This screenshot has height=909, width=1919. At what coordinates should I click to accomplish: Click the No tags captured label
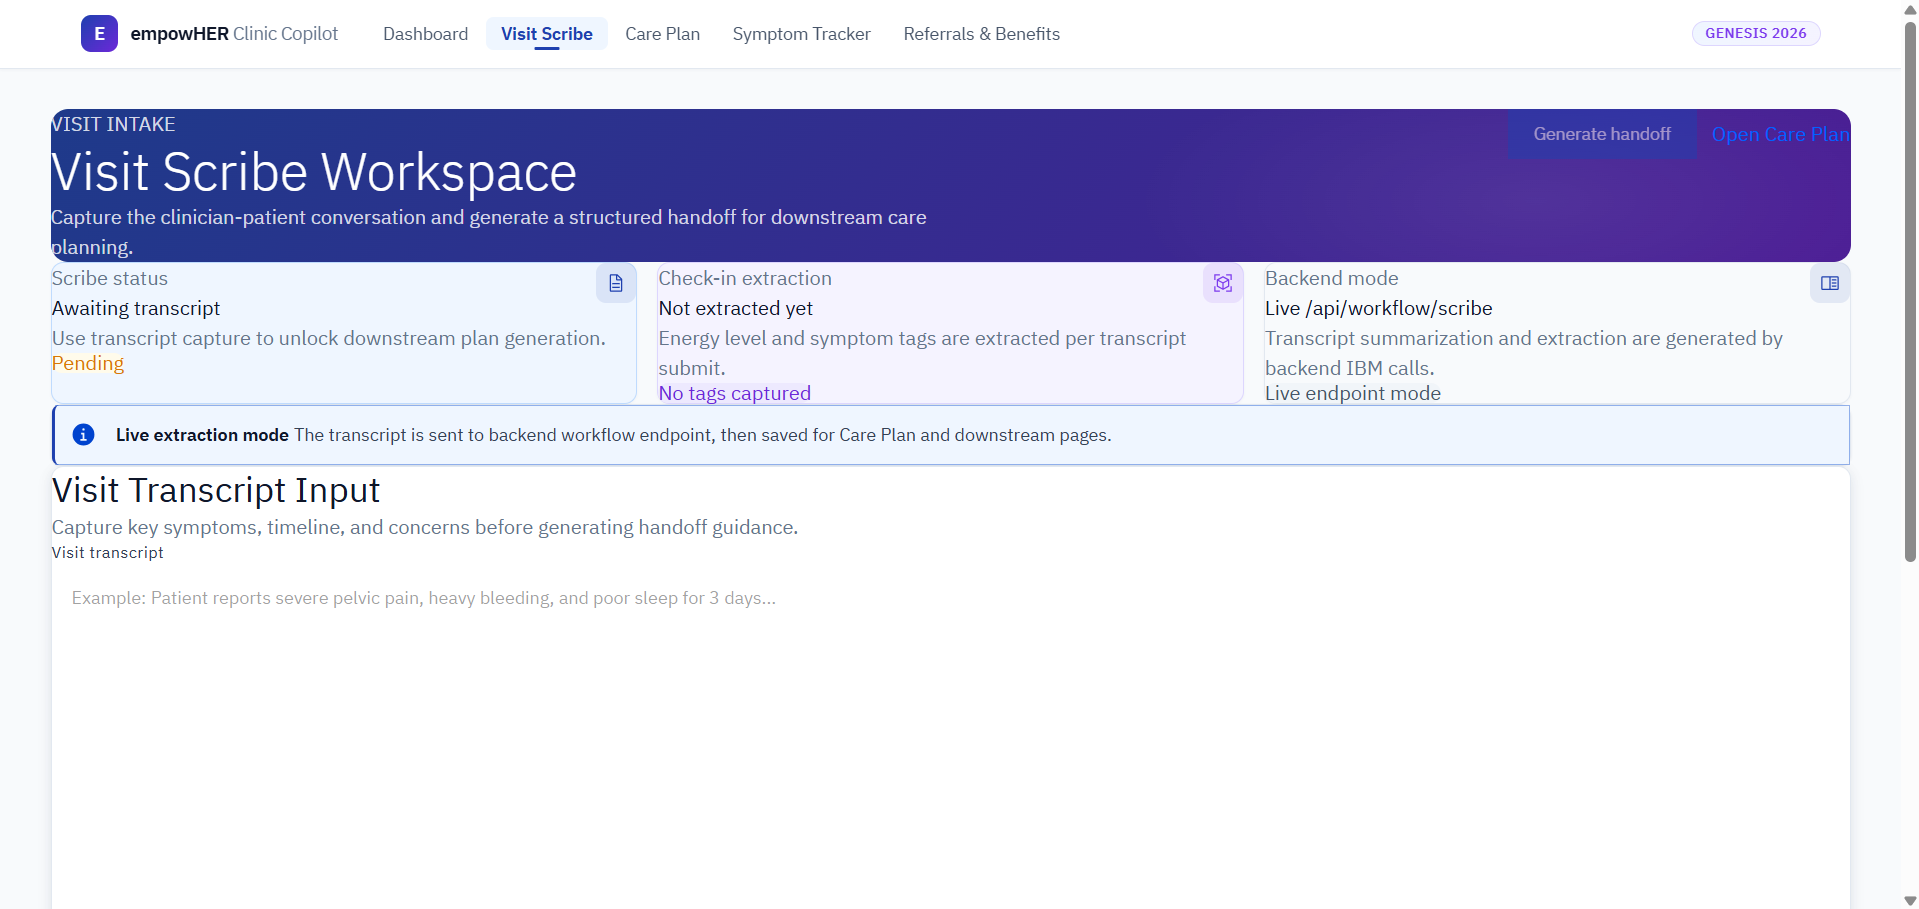click(735, 394)
